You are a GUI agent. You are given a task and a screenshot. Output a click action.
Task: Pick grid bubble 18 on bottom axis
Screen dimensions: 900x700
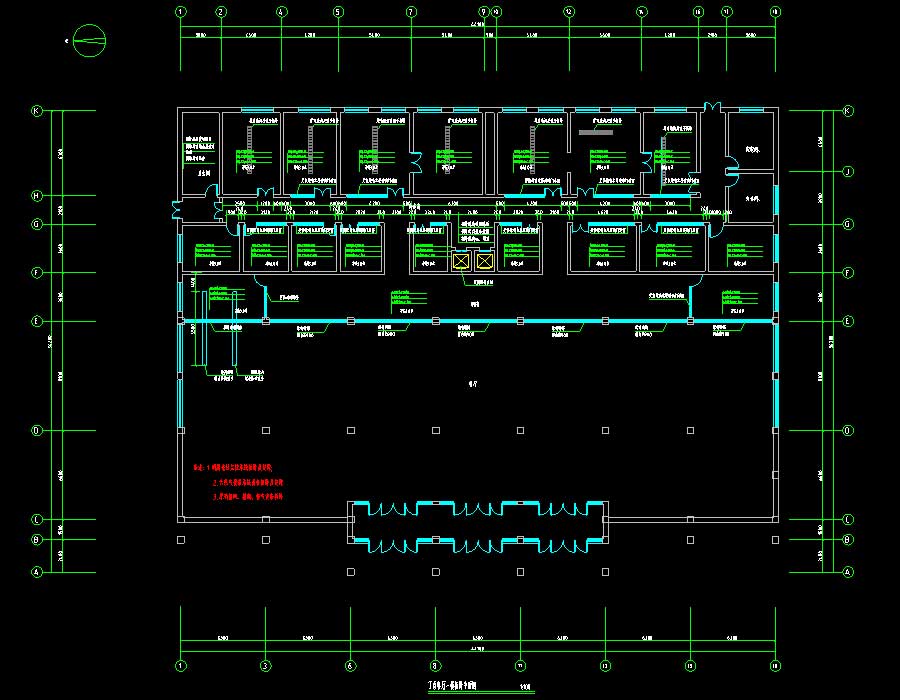point(775,665)
